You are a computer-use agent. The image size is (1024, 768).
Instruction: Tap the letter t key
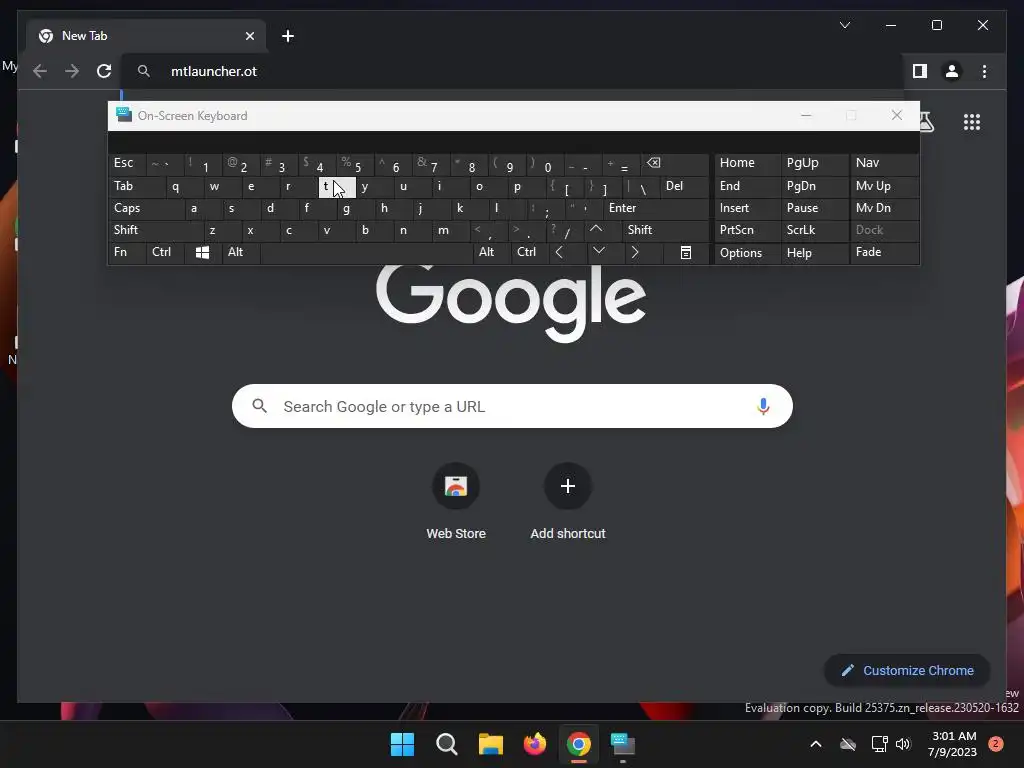[337, 187]
